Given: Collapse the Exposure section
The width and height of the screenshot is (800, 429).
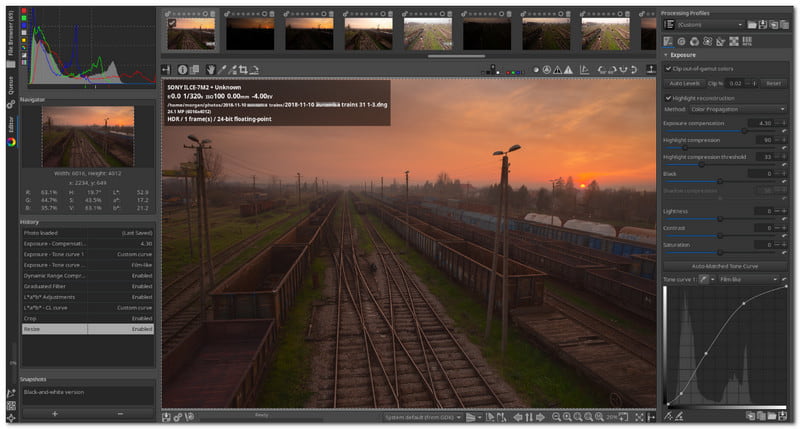Looking at the screenshot, I should pos(667,55).
